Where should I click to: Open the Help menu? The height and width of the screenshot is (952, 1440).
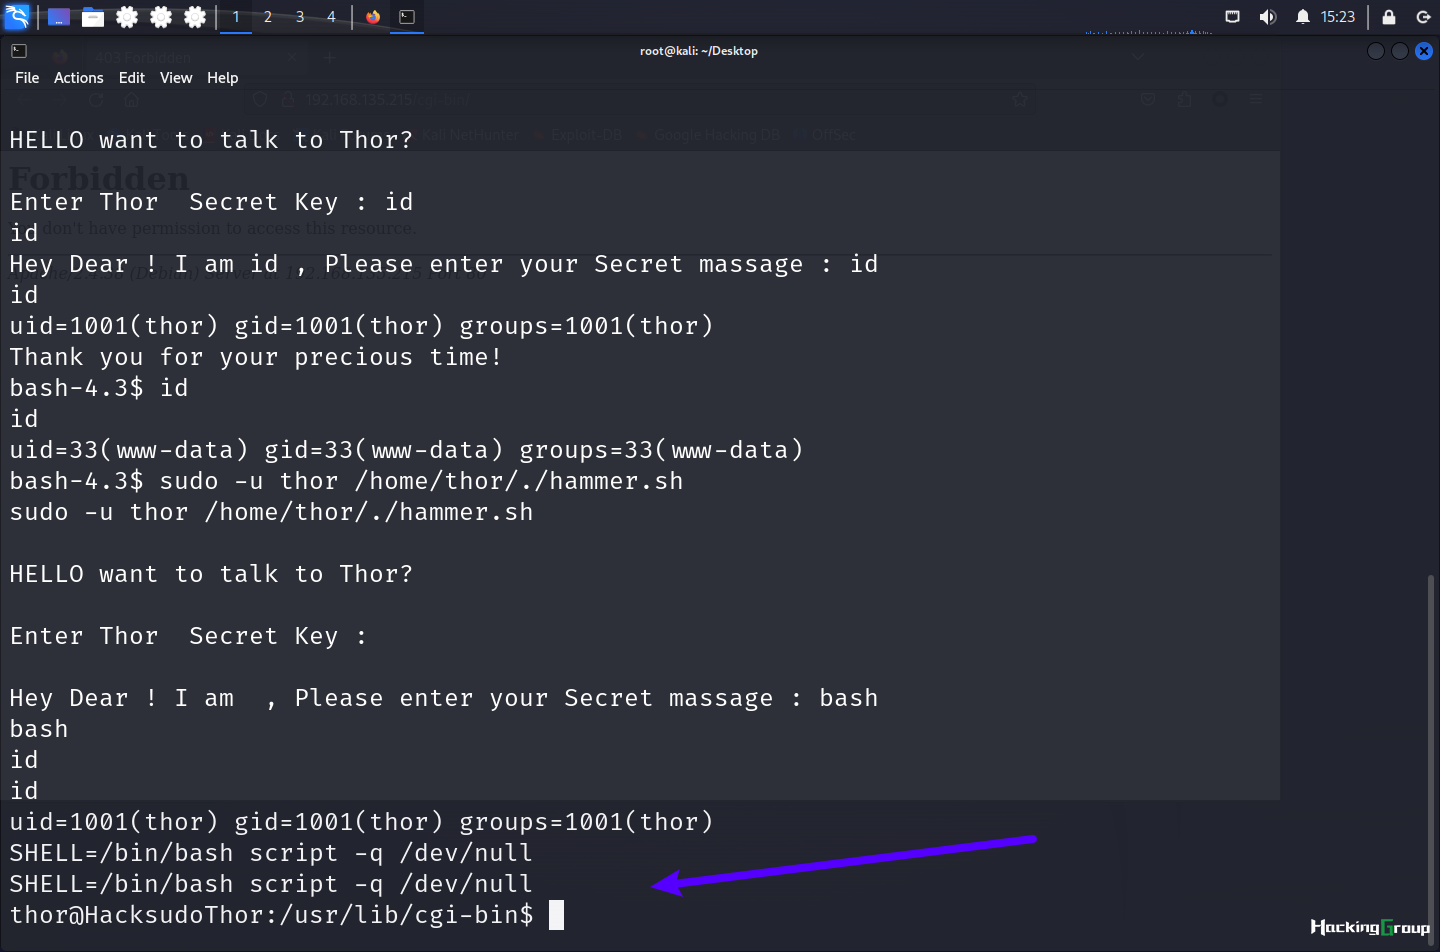(222, 78)
